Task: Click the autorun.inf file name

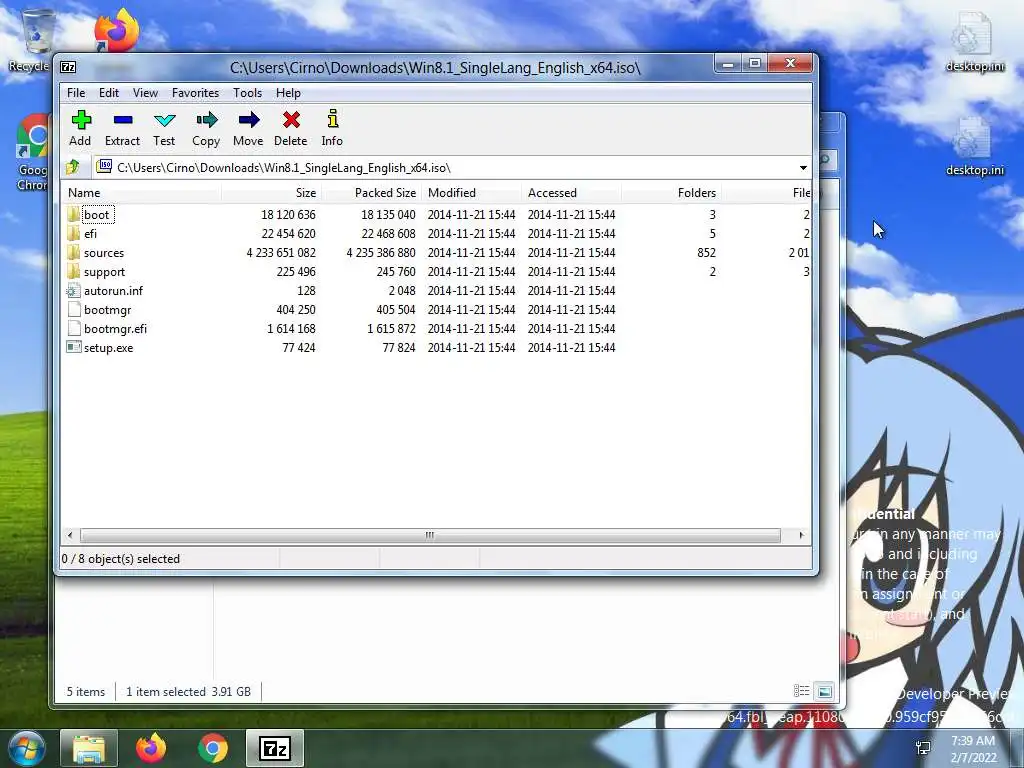Action: pyautogui.click(x=113, y=291)
